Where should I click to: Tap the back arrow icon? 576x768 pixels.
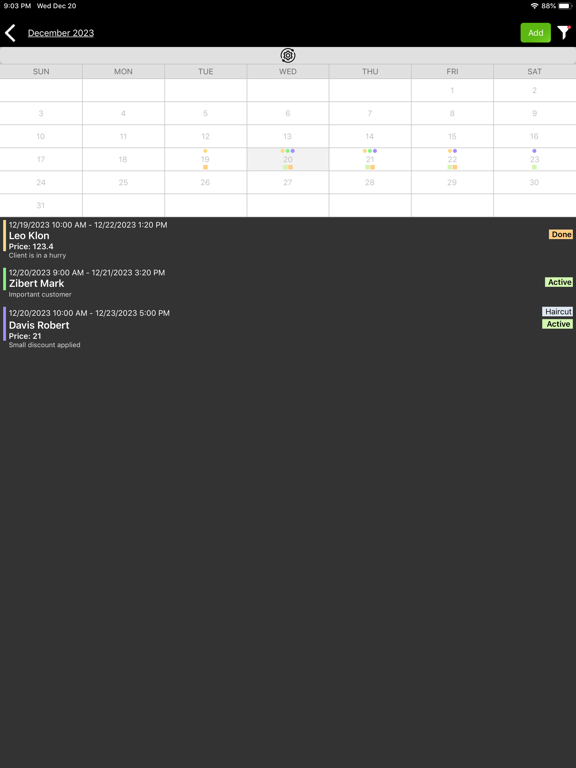click(x=10, y=33)
